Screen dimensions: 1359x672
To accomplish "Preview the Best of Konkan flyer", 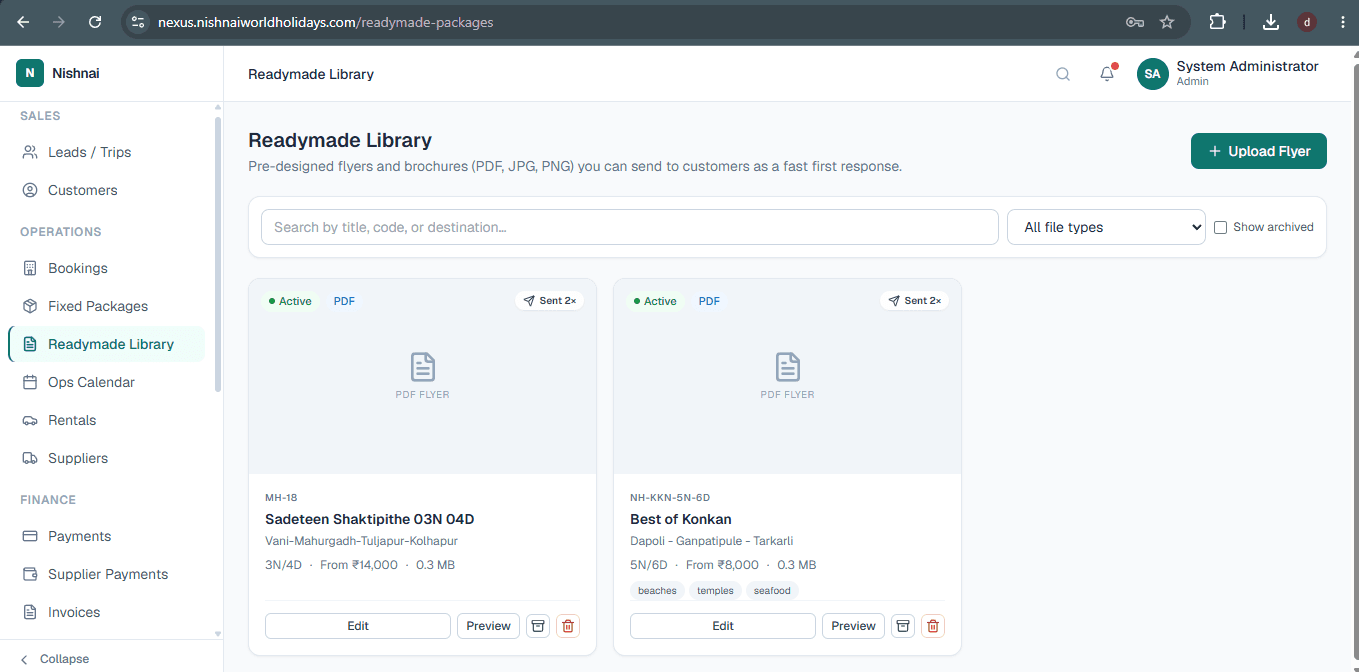I will (854, 626).
